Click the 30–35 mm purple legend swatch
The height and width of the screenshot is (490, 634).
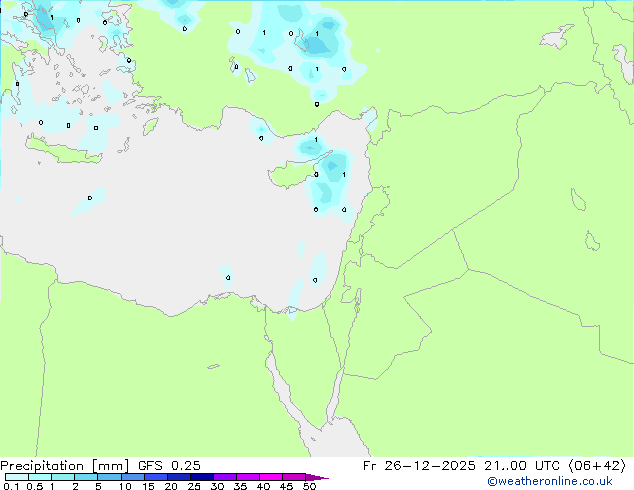(225, 477)
